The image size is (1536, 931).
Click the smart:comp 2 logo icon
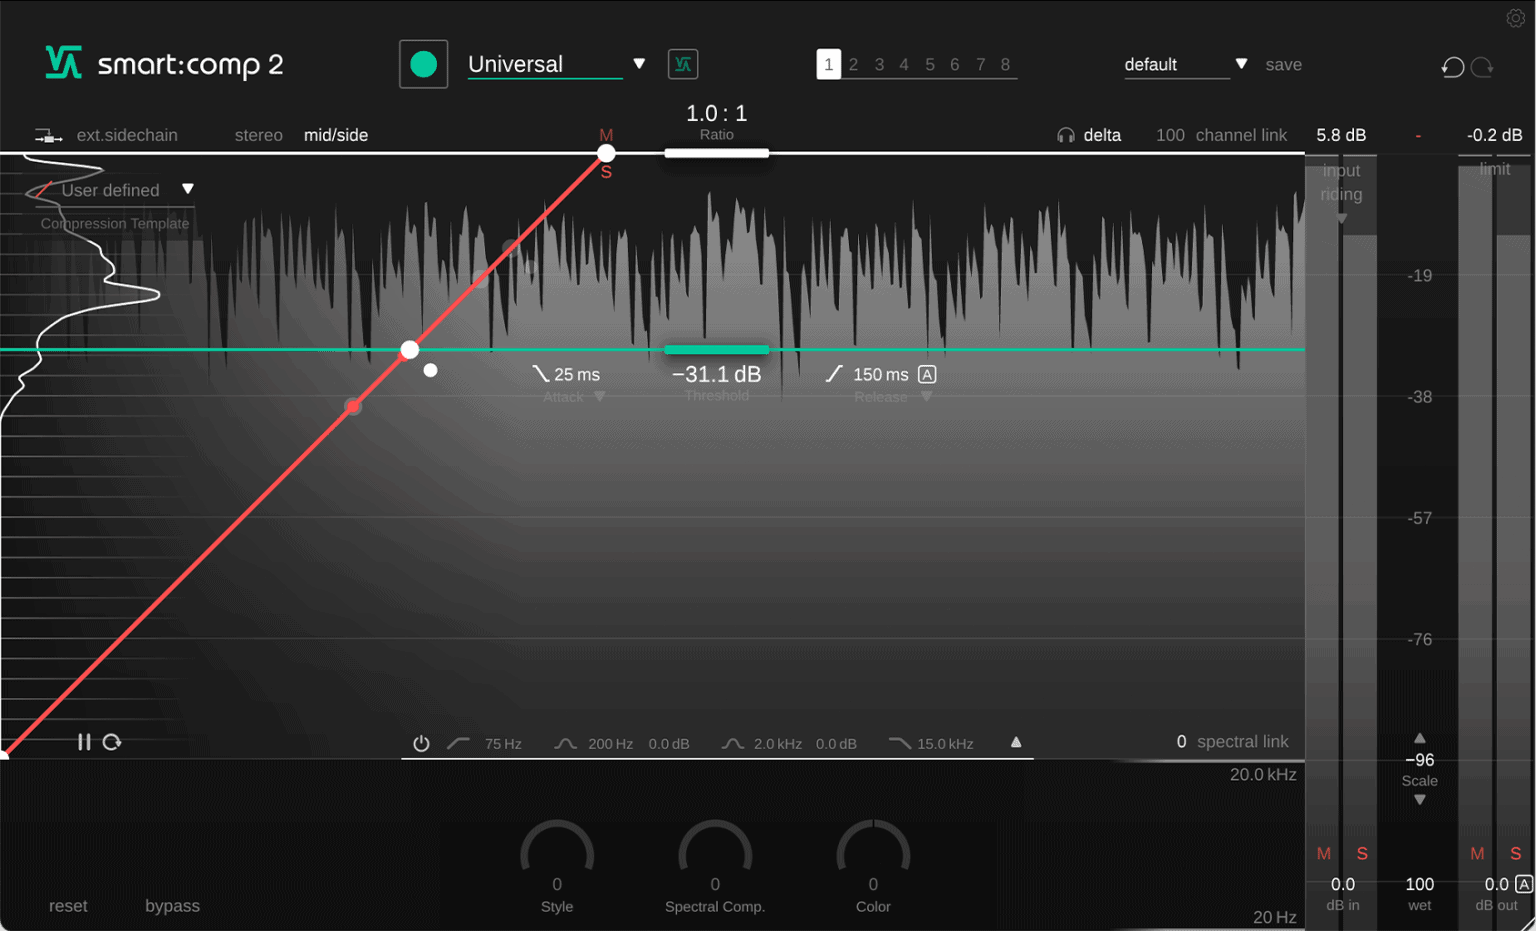(x=62, y=64)
